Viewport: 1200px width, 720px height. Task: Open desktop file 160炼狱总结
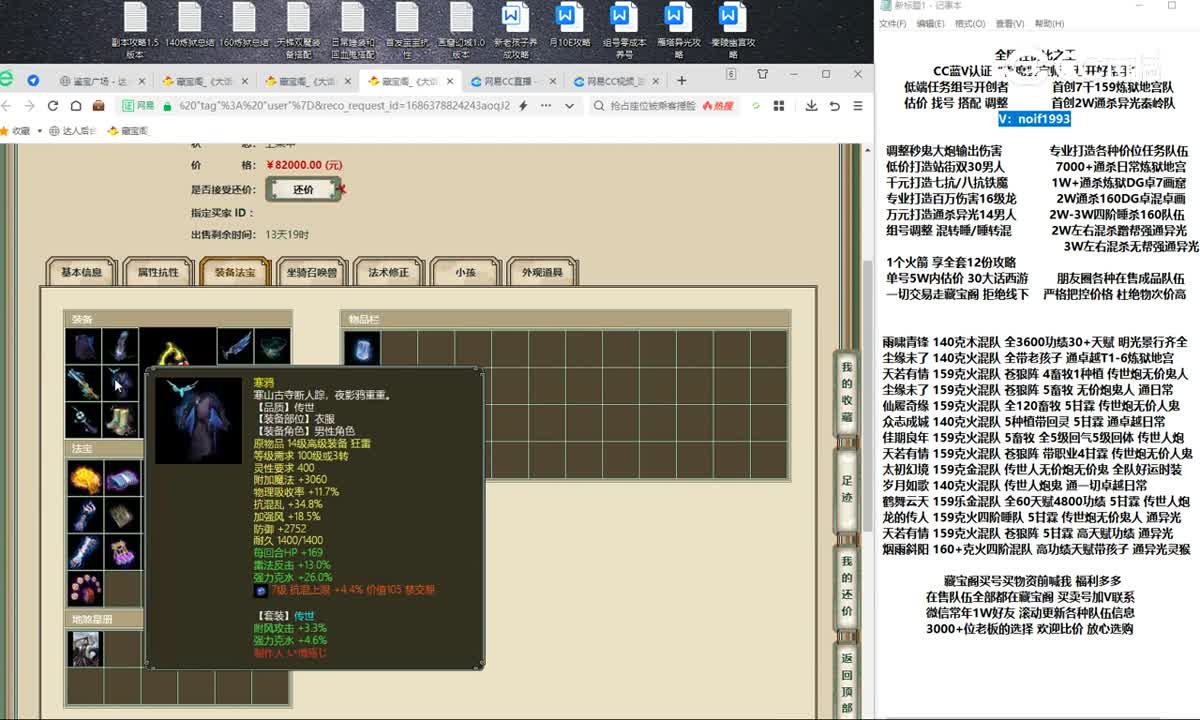click(x=244, y=25)
